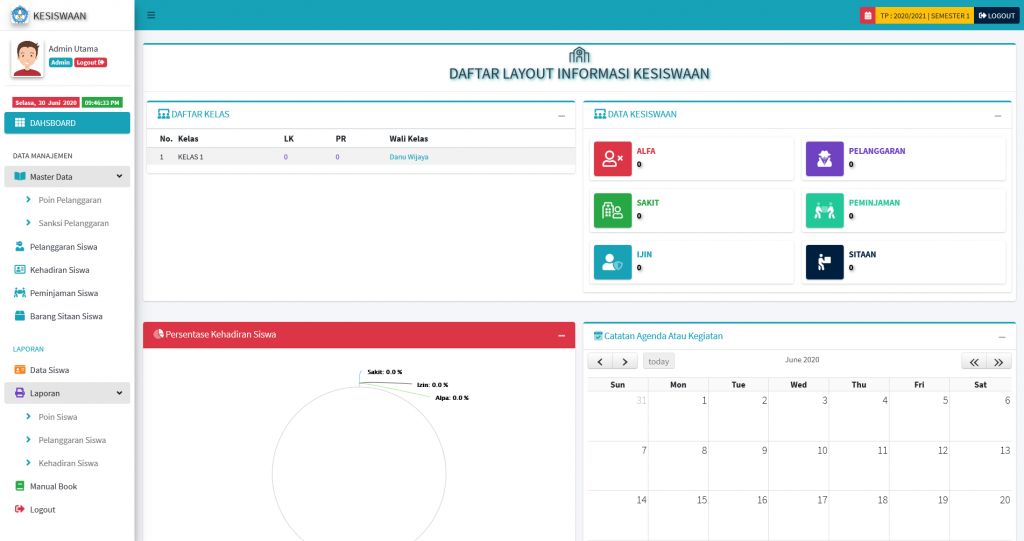Click the green clock time badge

click(102, 103)
